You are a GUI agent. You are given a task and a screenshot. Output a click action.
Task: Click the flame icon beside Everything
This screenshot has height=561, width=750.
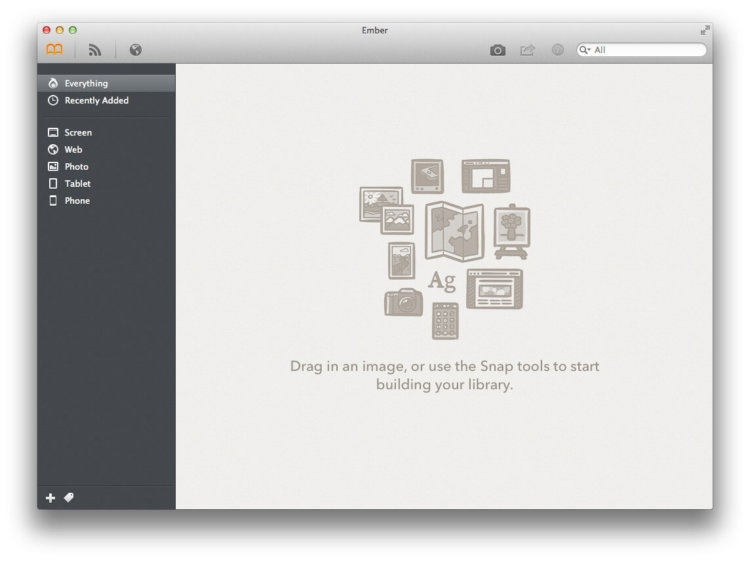53,83
